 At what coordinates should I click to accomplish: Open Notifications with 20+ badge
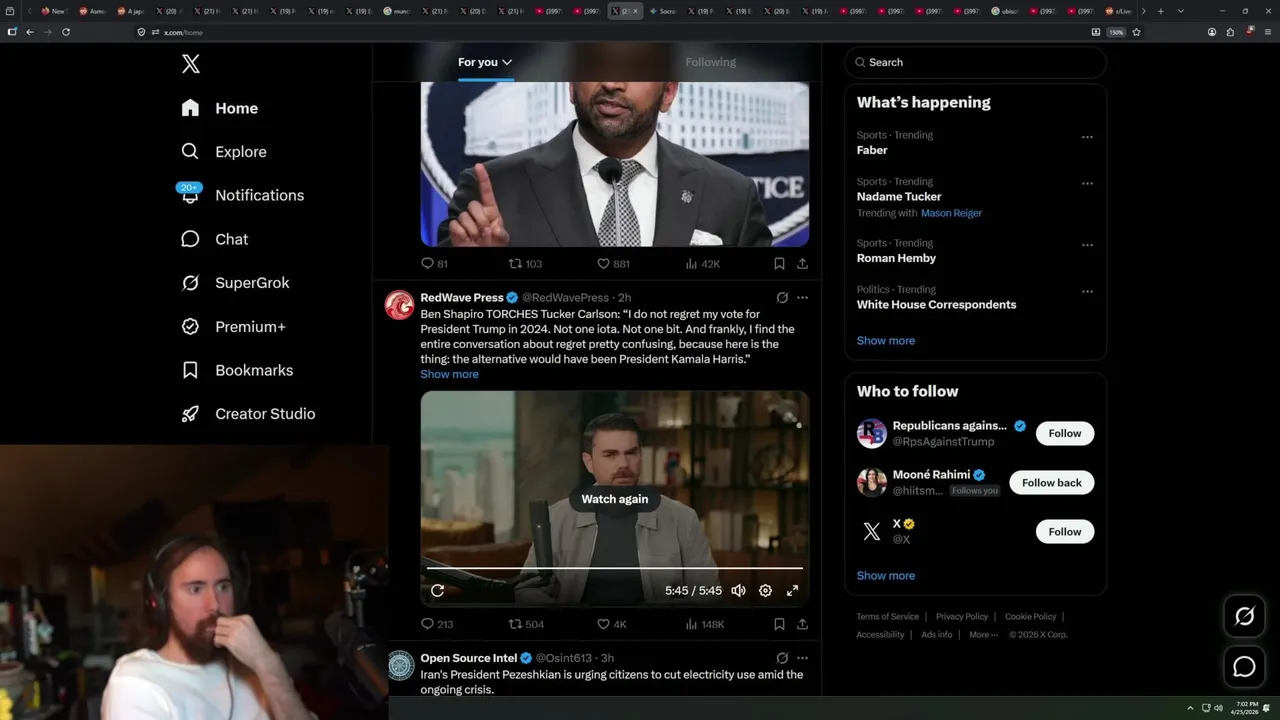coord(242,195)
